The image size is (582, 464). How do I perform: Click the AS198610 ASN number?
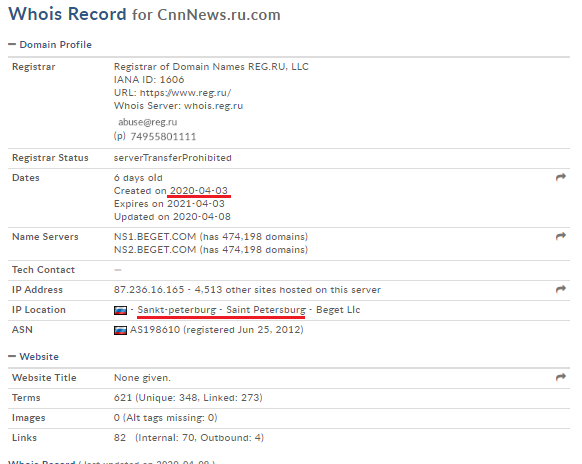[x=155, y=330]
